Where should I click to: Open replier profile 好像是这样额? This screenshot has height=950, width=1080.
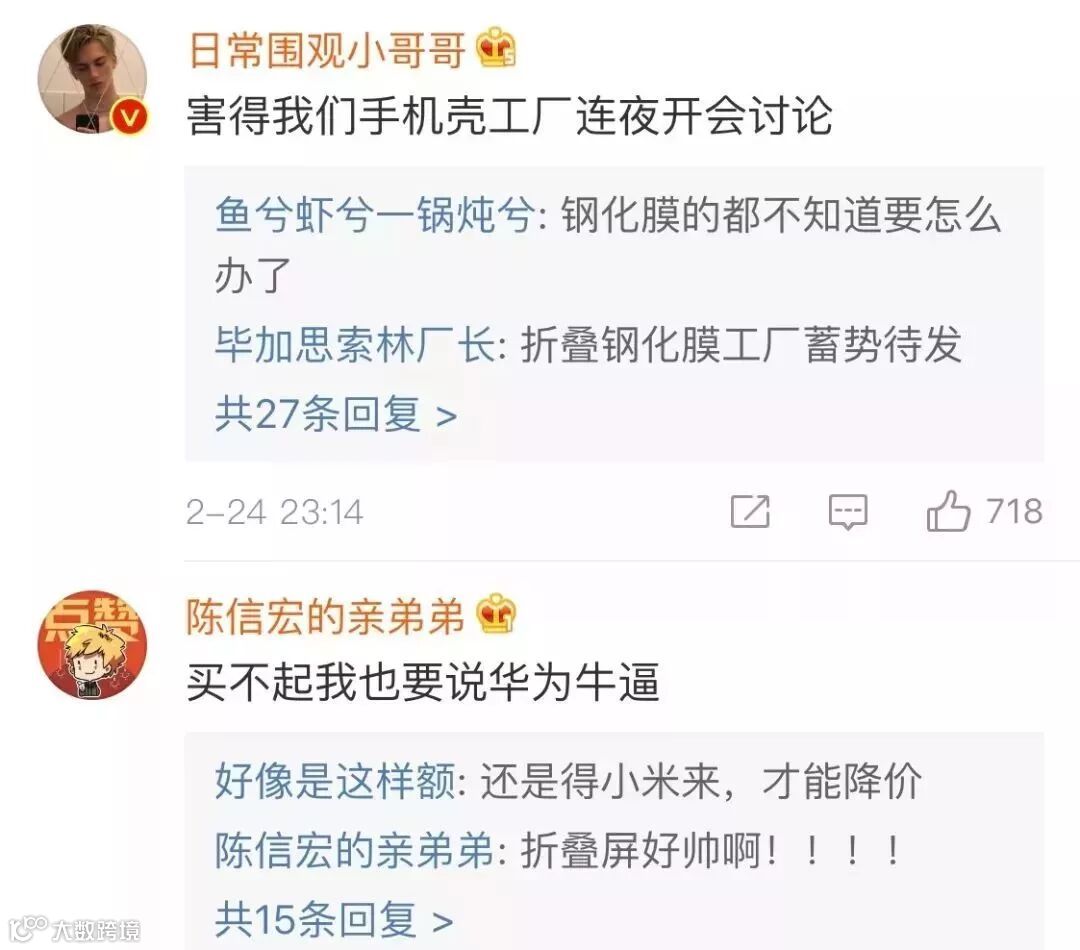[x=335, y=781]
